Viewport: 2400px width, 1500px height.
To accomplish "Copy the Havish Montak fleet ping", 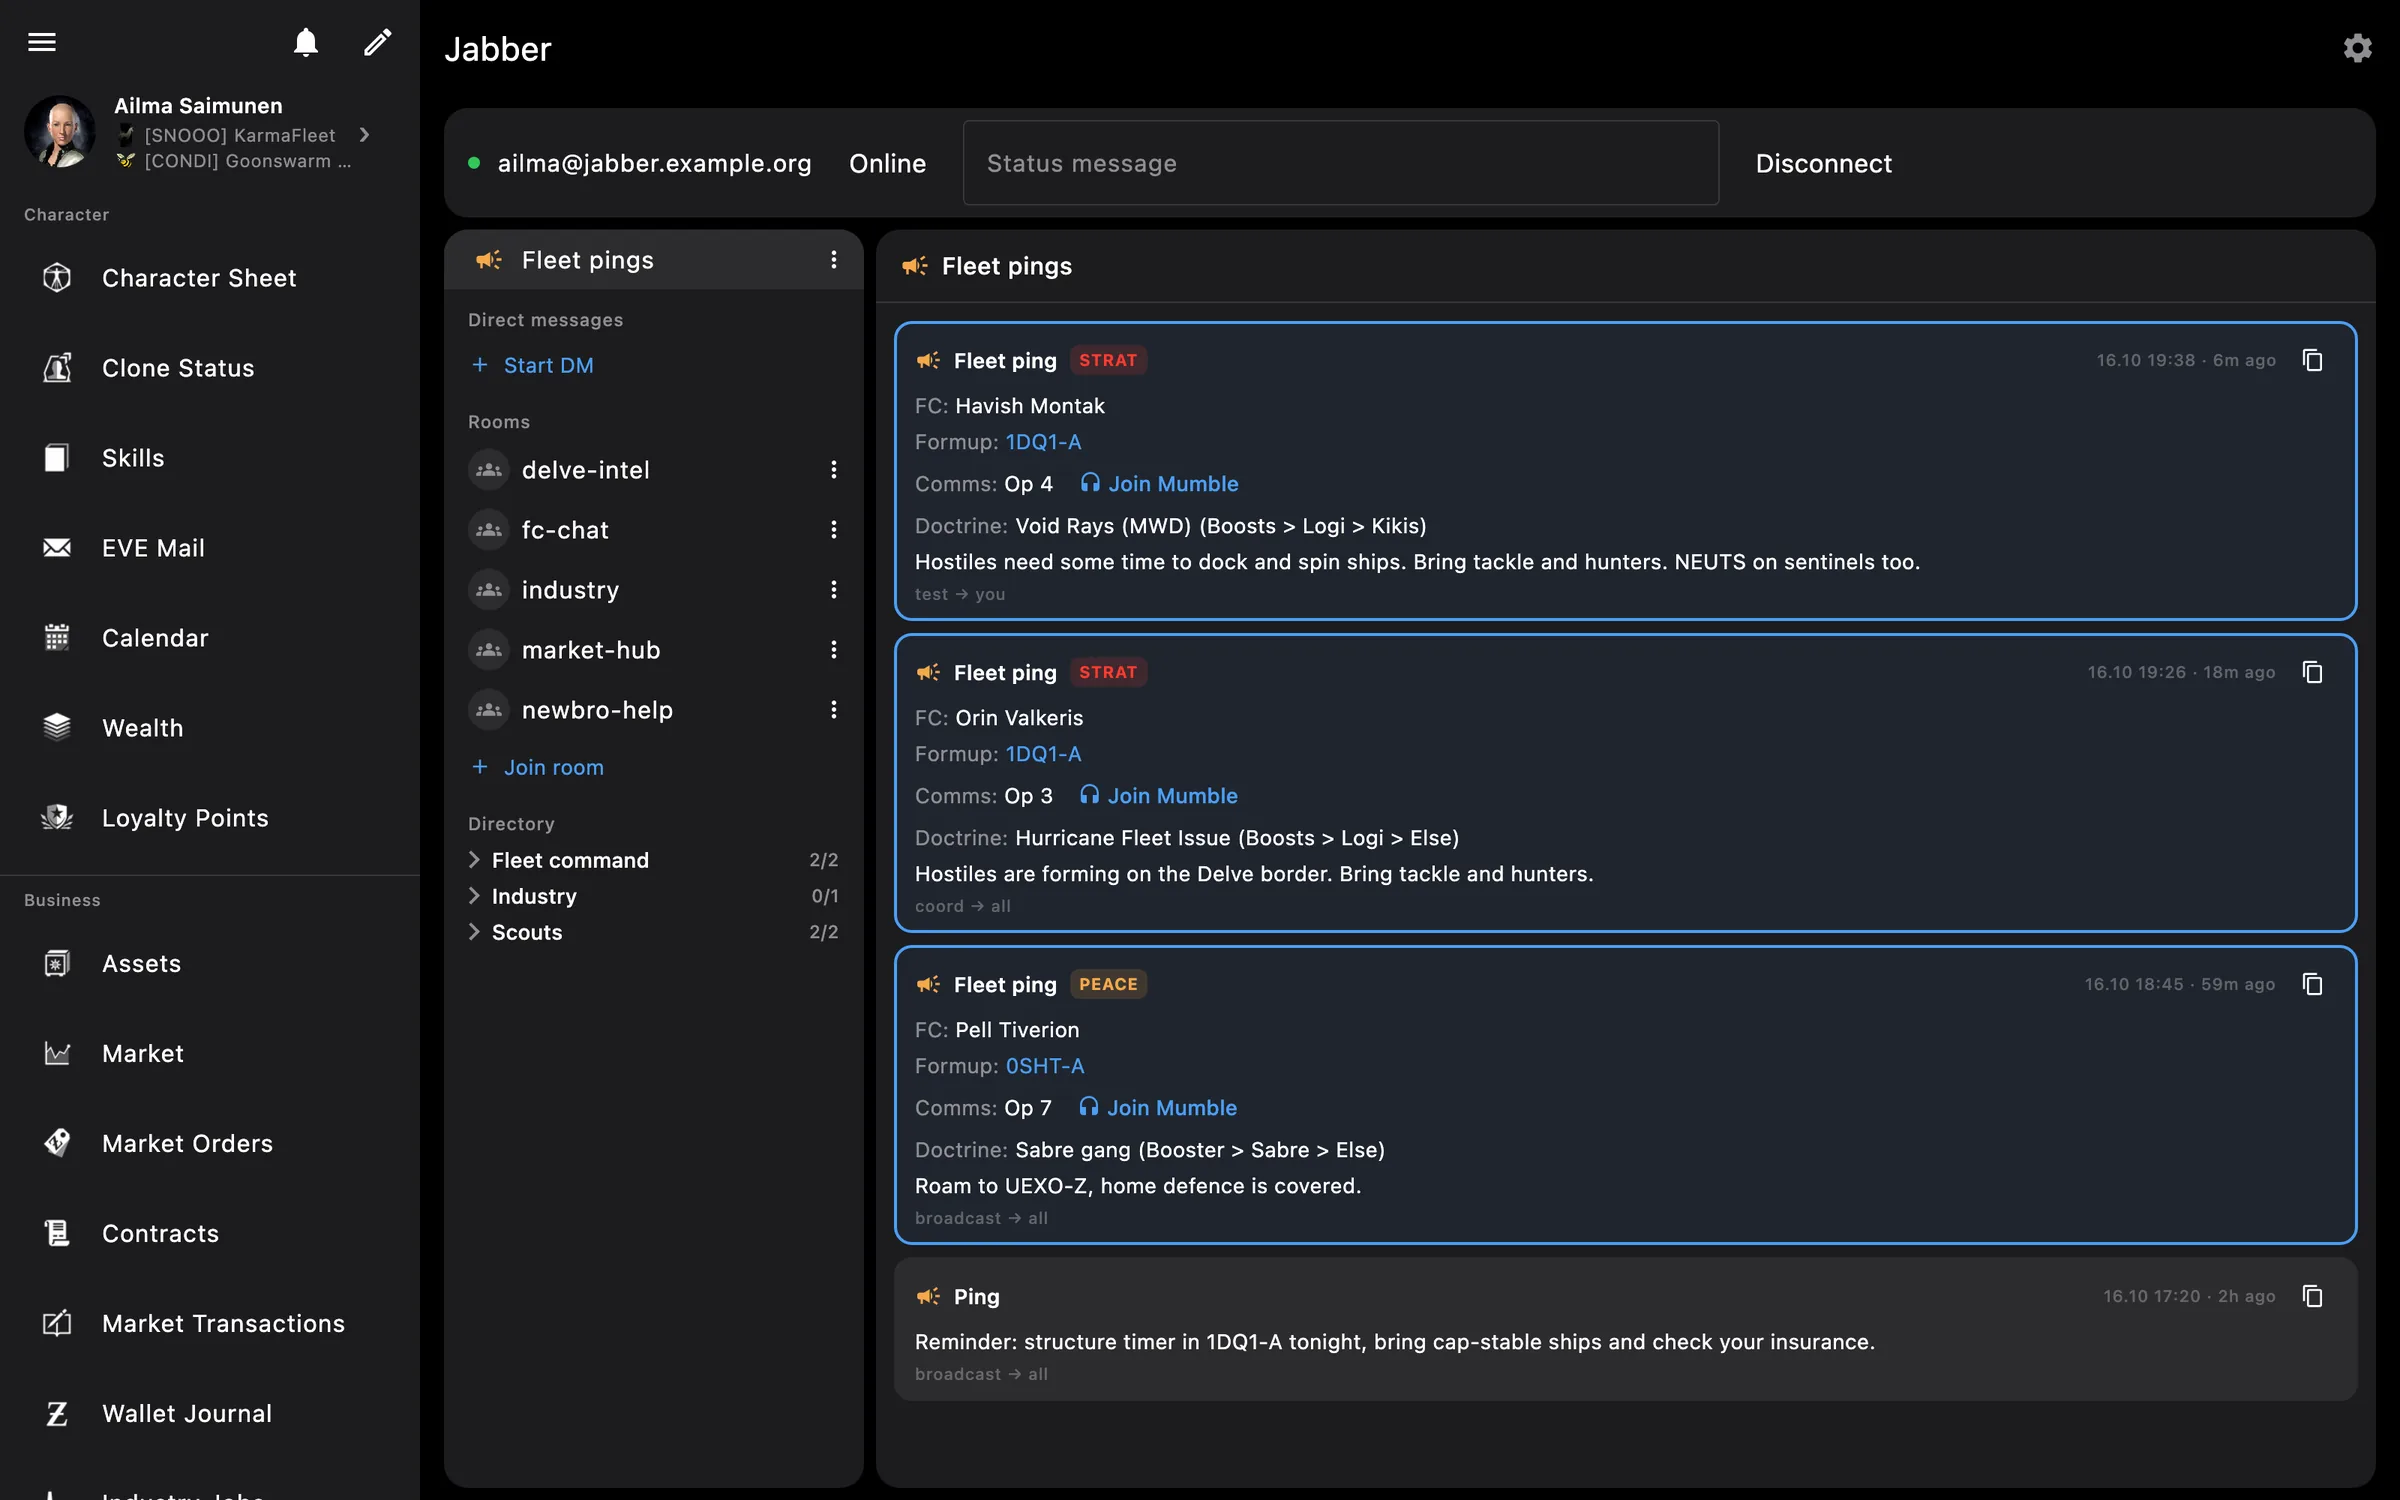I will [2313, 360].
